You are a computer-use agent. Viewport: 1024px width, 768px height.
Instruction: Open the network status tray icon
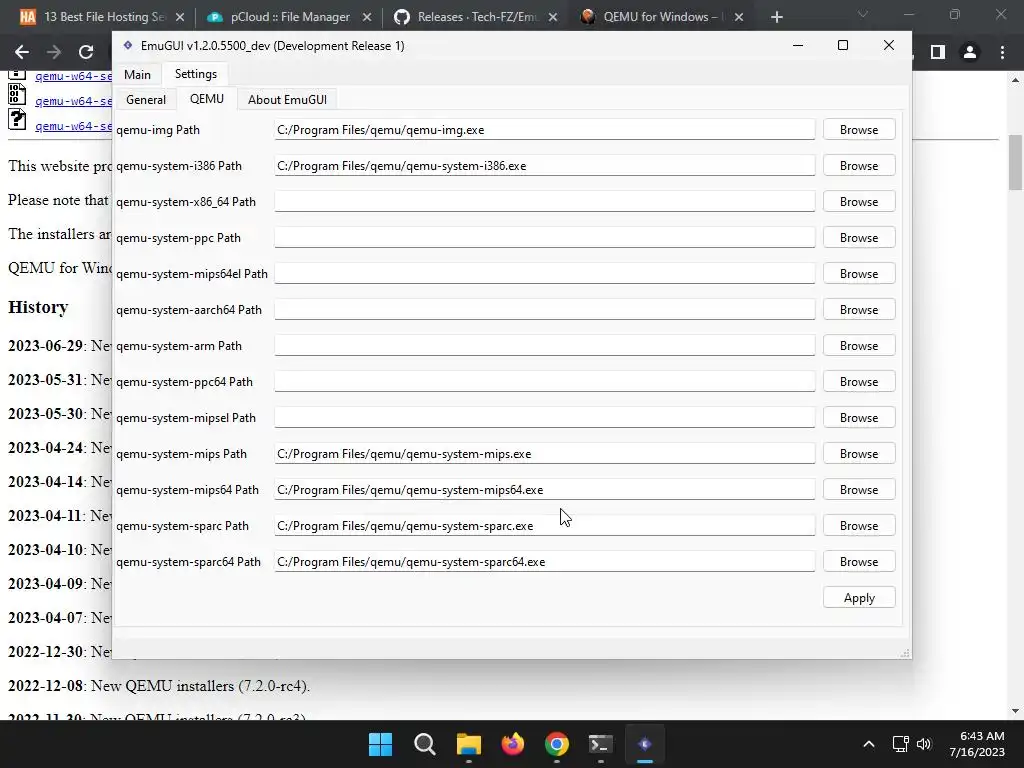click(x=901, y=744)
